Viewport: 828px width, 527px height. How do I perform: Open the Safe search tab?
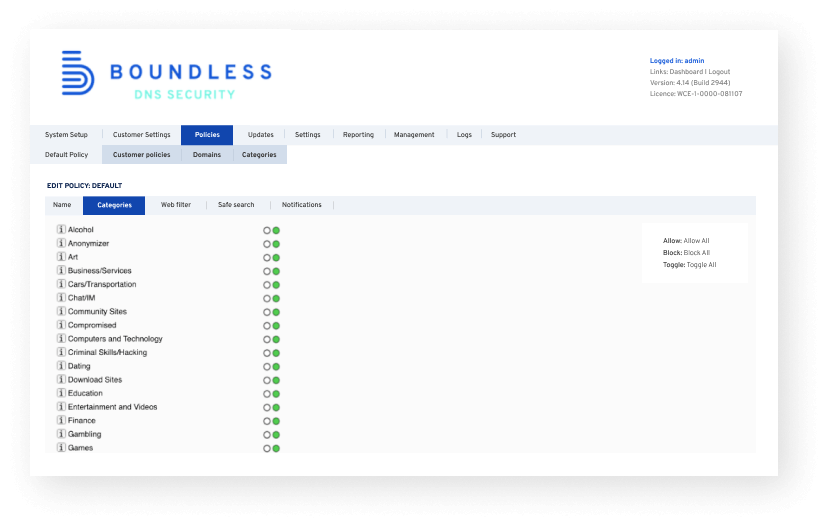[x=236, y=205]
